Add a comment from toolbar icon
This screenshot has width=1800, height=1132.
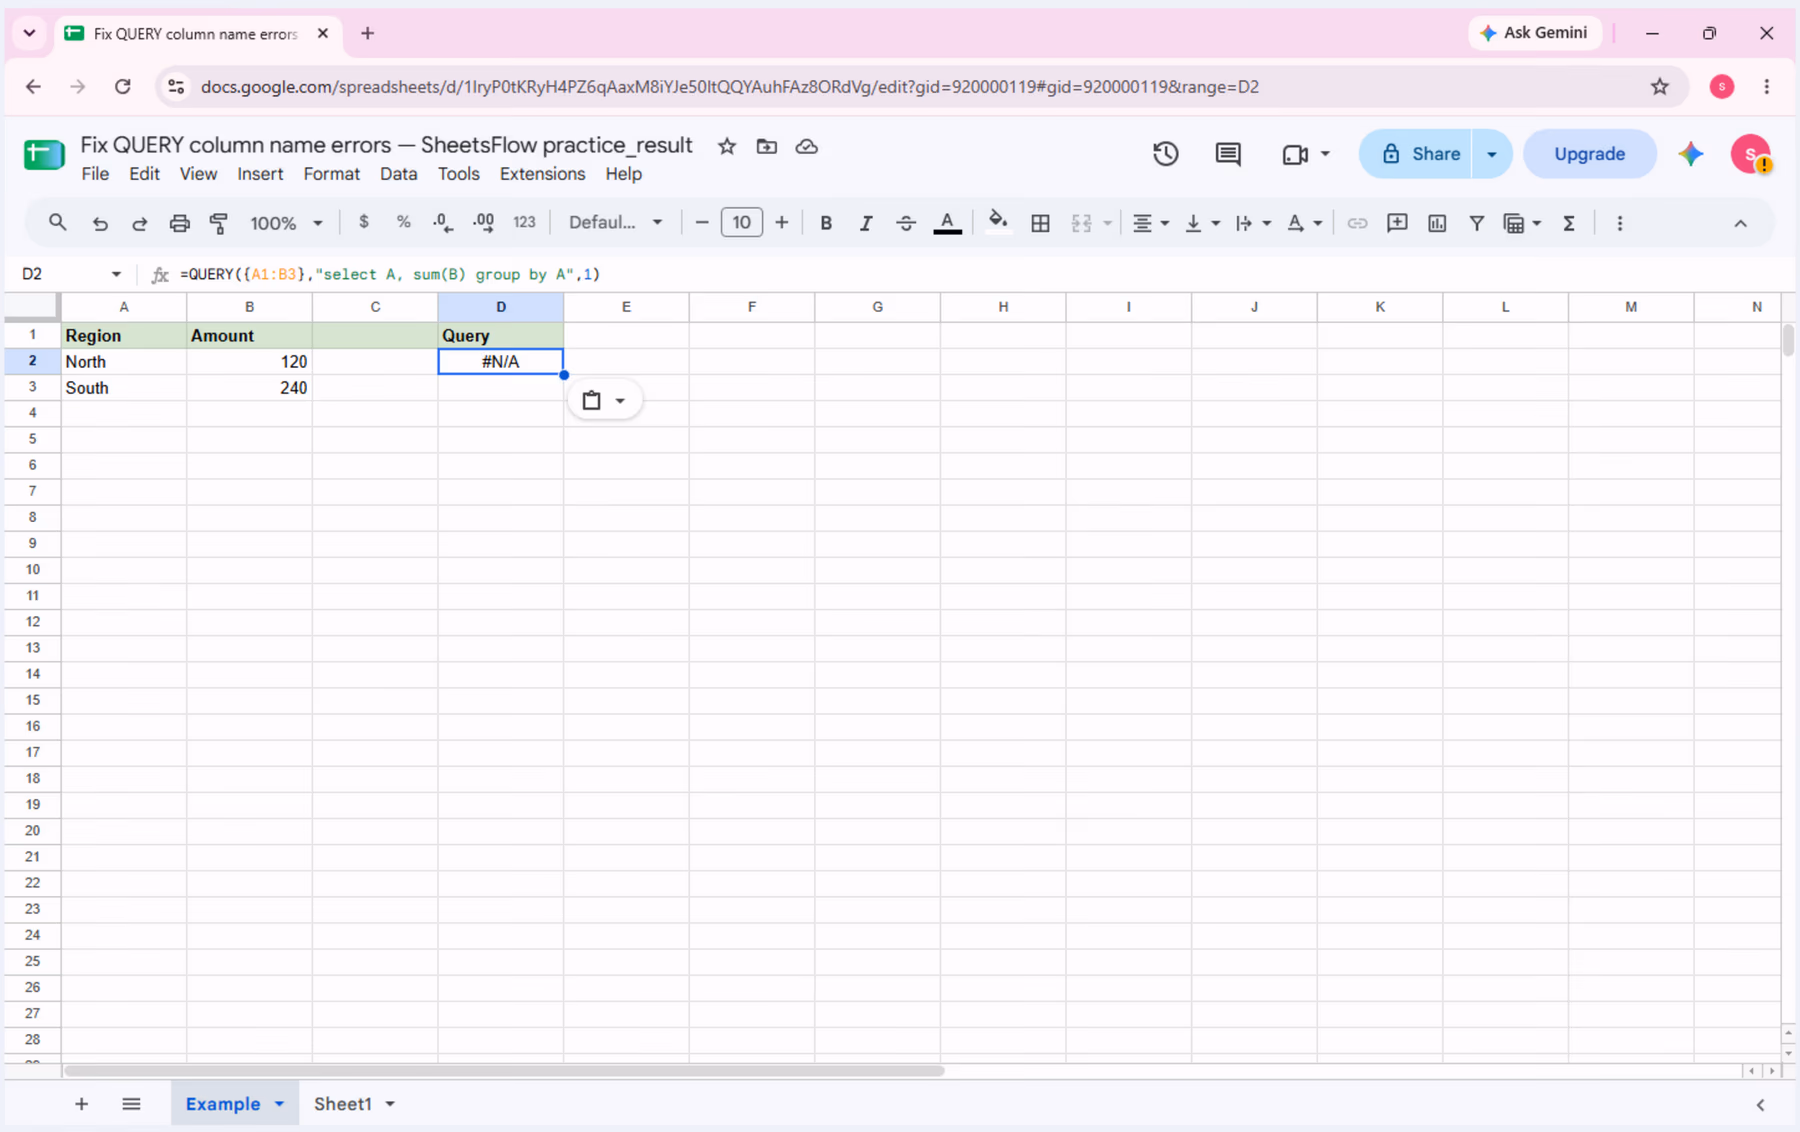pyautogui.click(x=1397, y=223)
